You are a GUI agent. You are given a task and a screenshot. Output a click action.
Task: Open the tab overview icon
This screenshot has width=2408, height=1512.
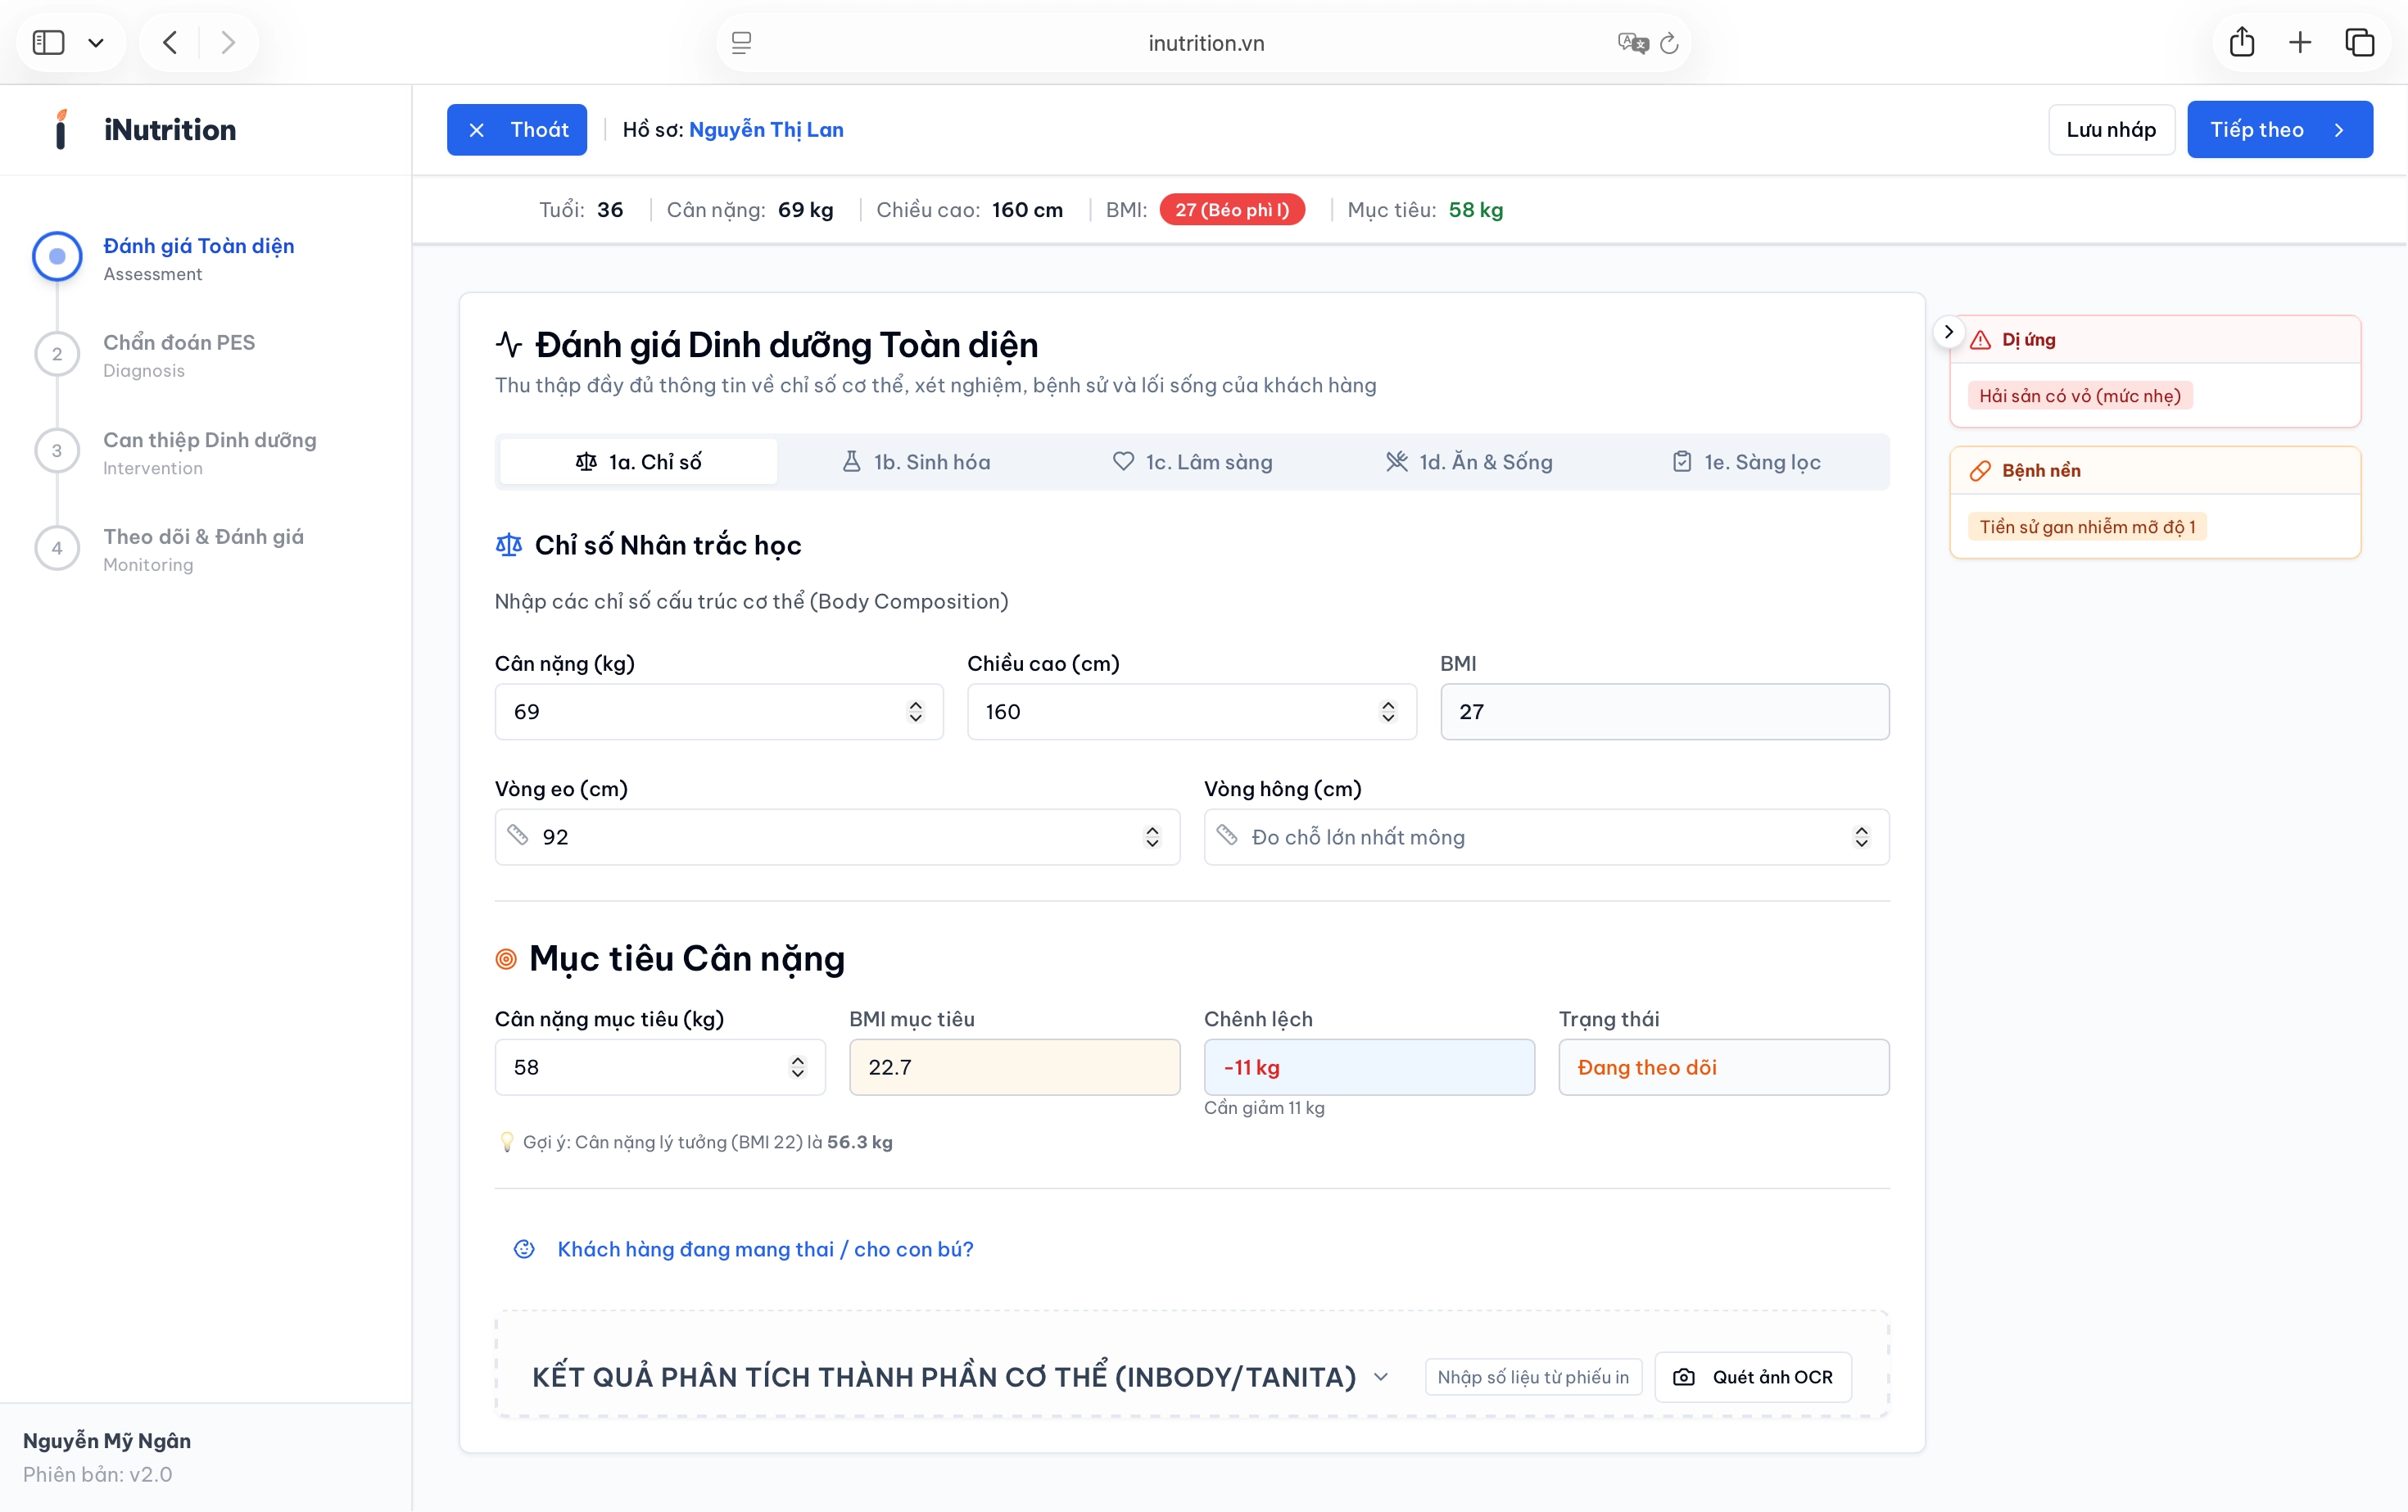coord(2359,42)
